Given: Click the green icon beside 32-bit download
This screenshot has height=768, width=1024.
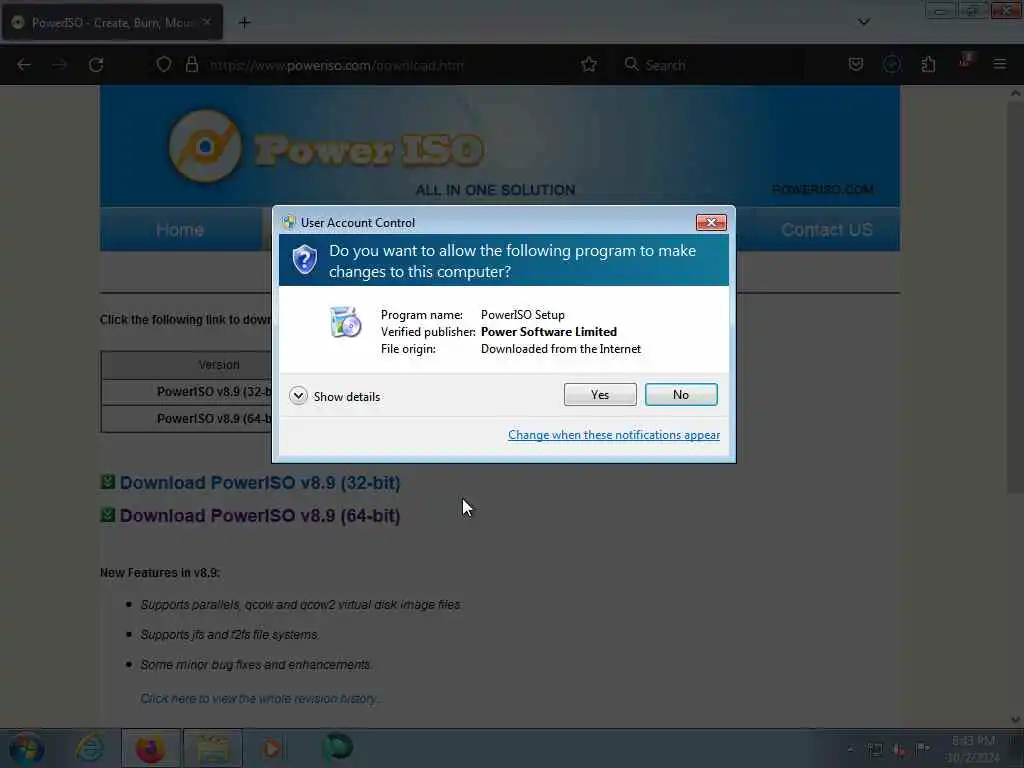Looking at the screenshot, I should click(x=108, y=482).
